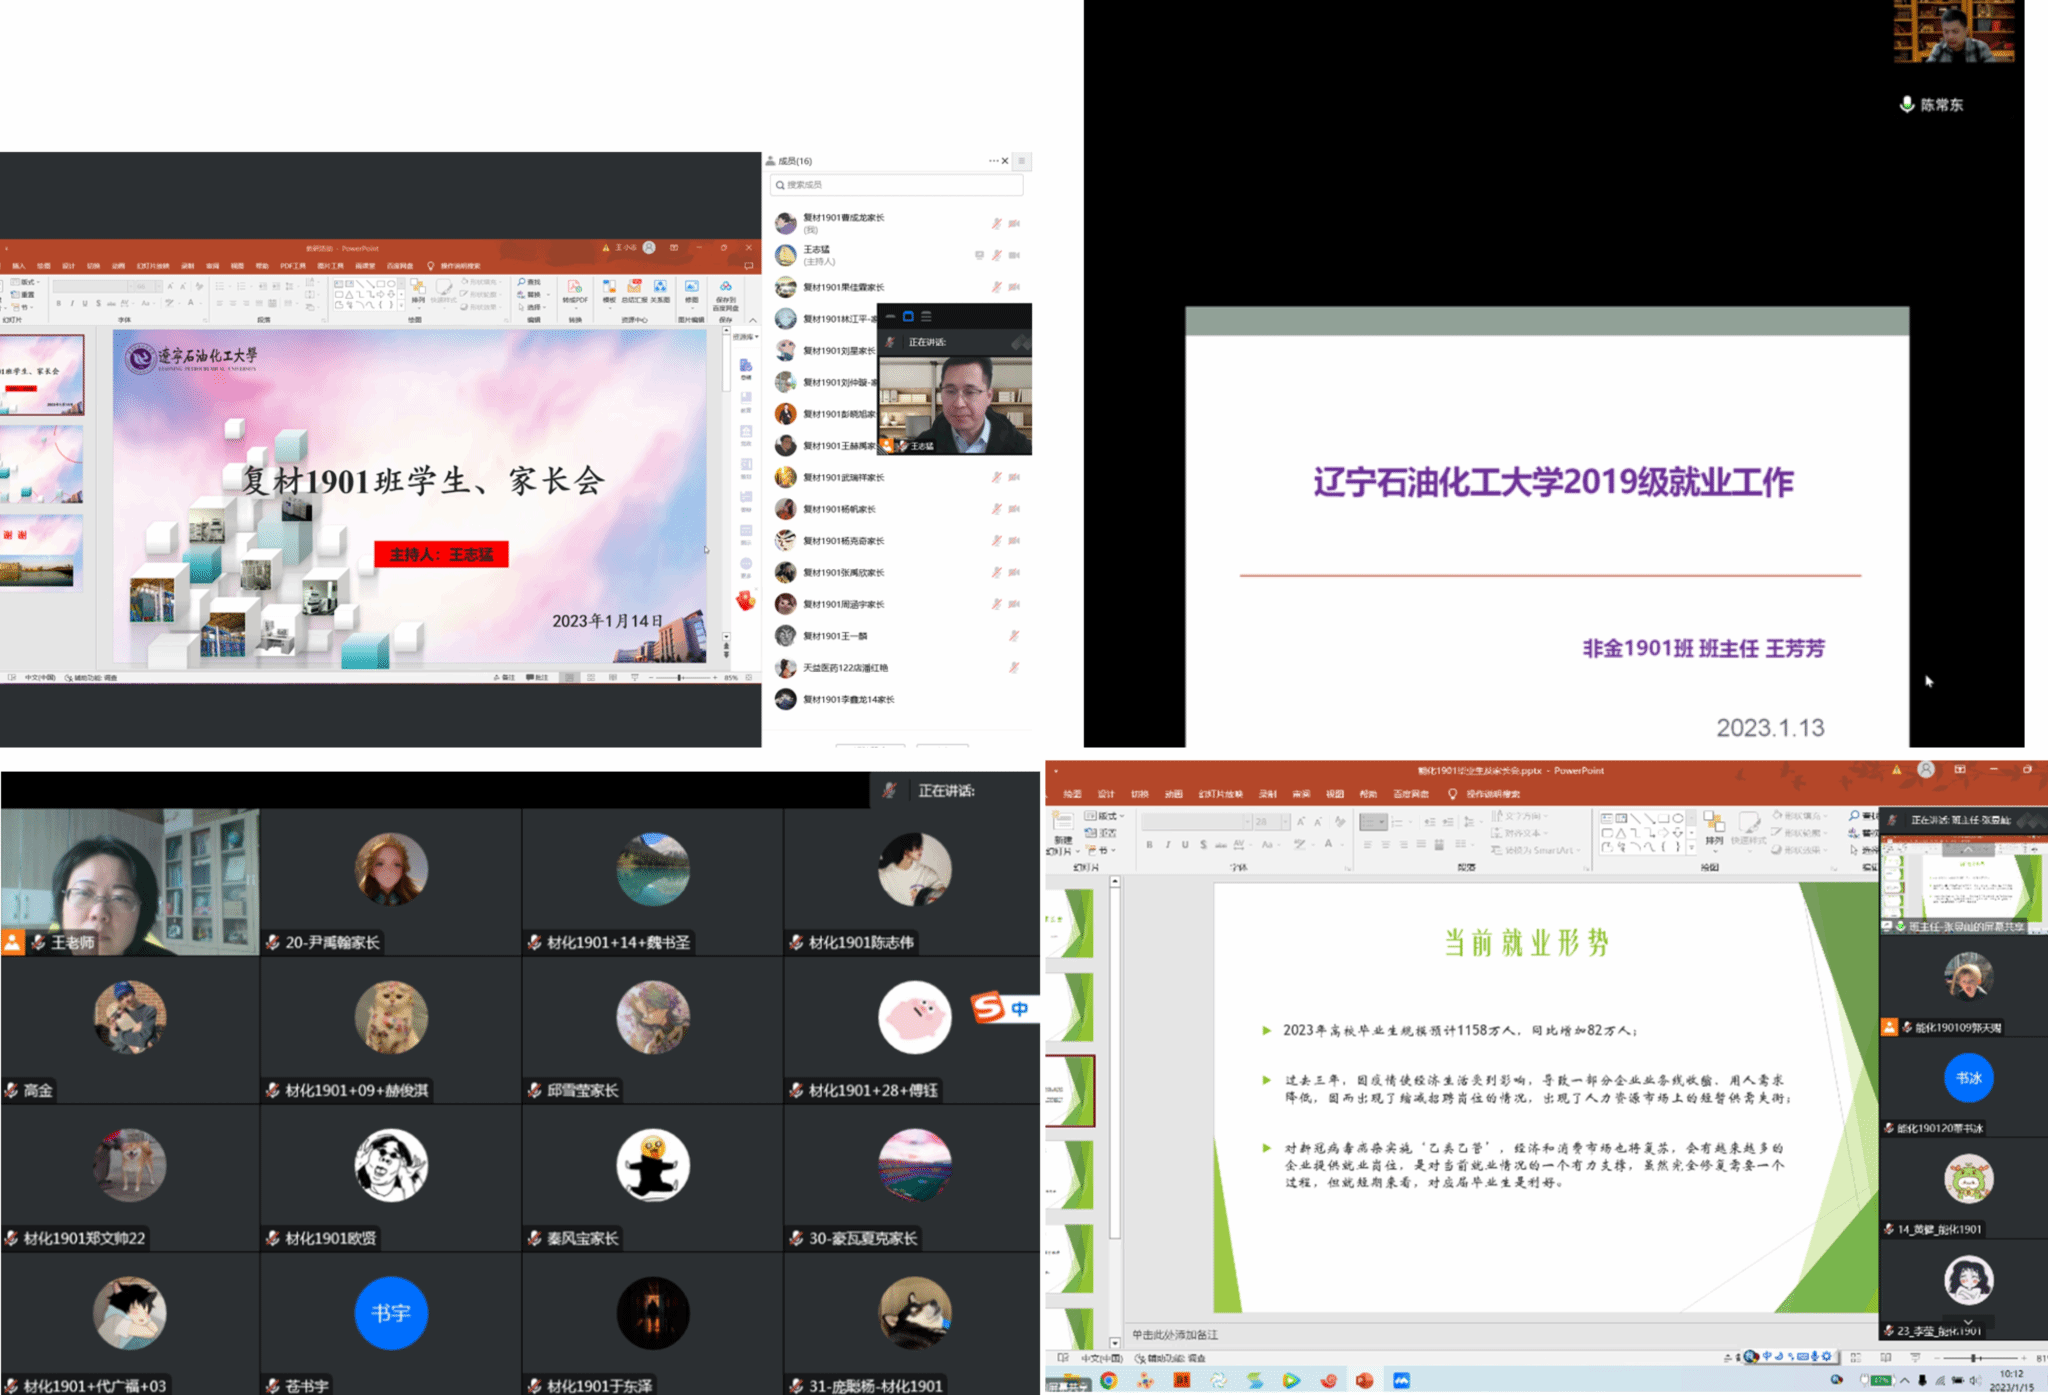This screenshot has width=2048, height=1395.
Task: Click 保存到百度网盘 icon in top-left ribbon
Action: pos(725,294)
